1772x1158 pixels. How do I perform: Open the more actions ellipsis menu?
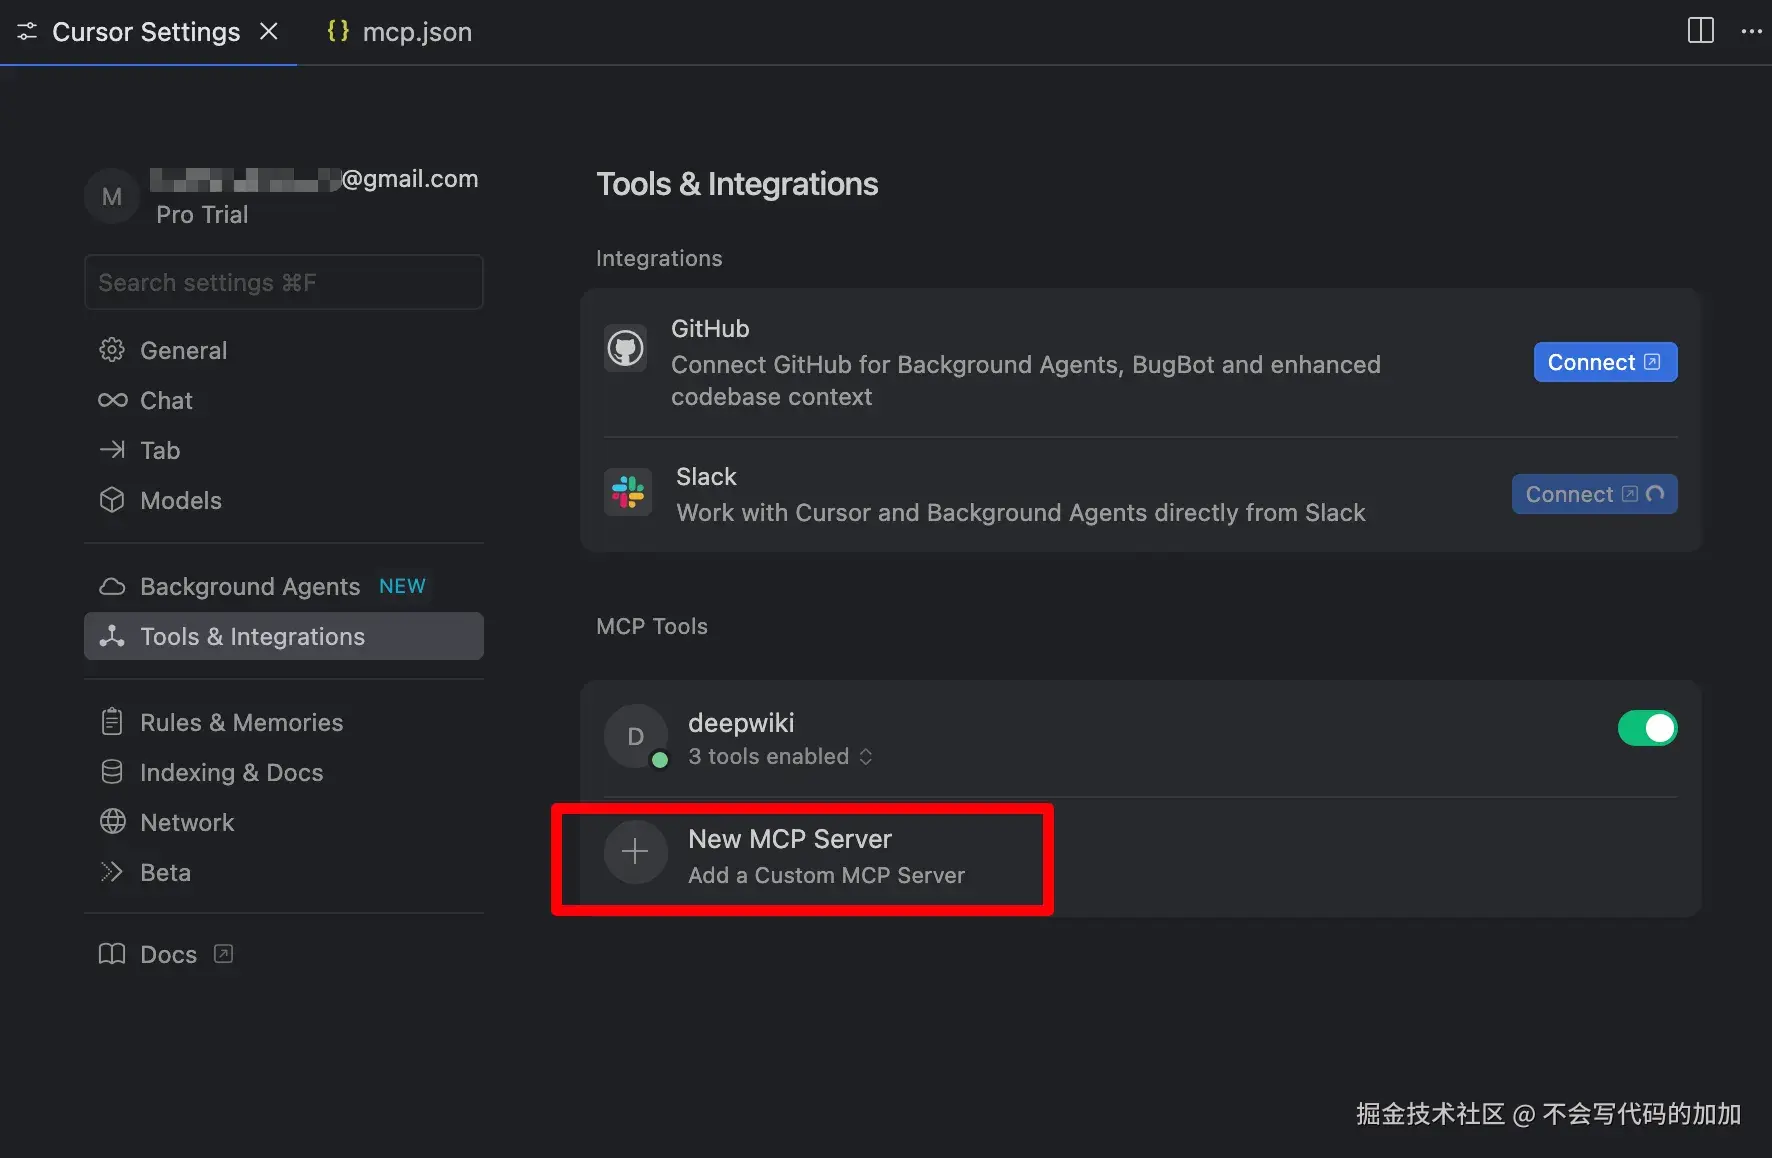tap(1751, 31)
